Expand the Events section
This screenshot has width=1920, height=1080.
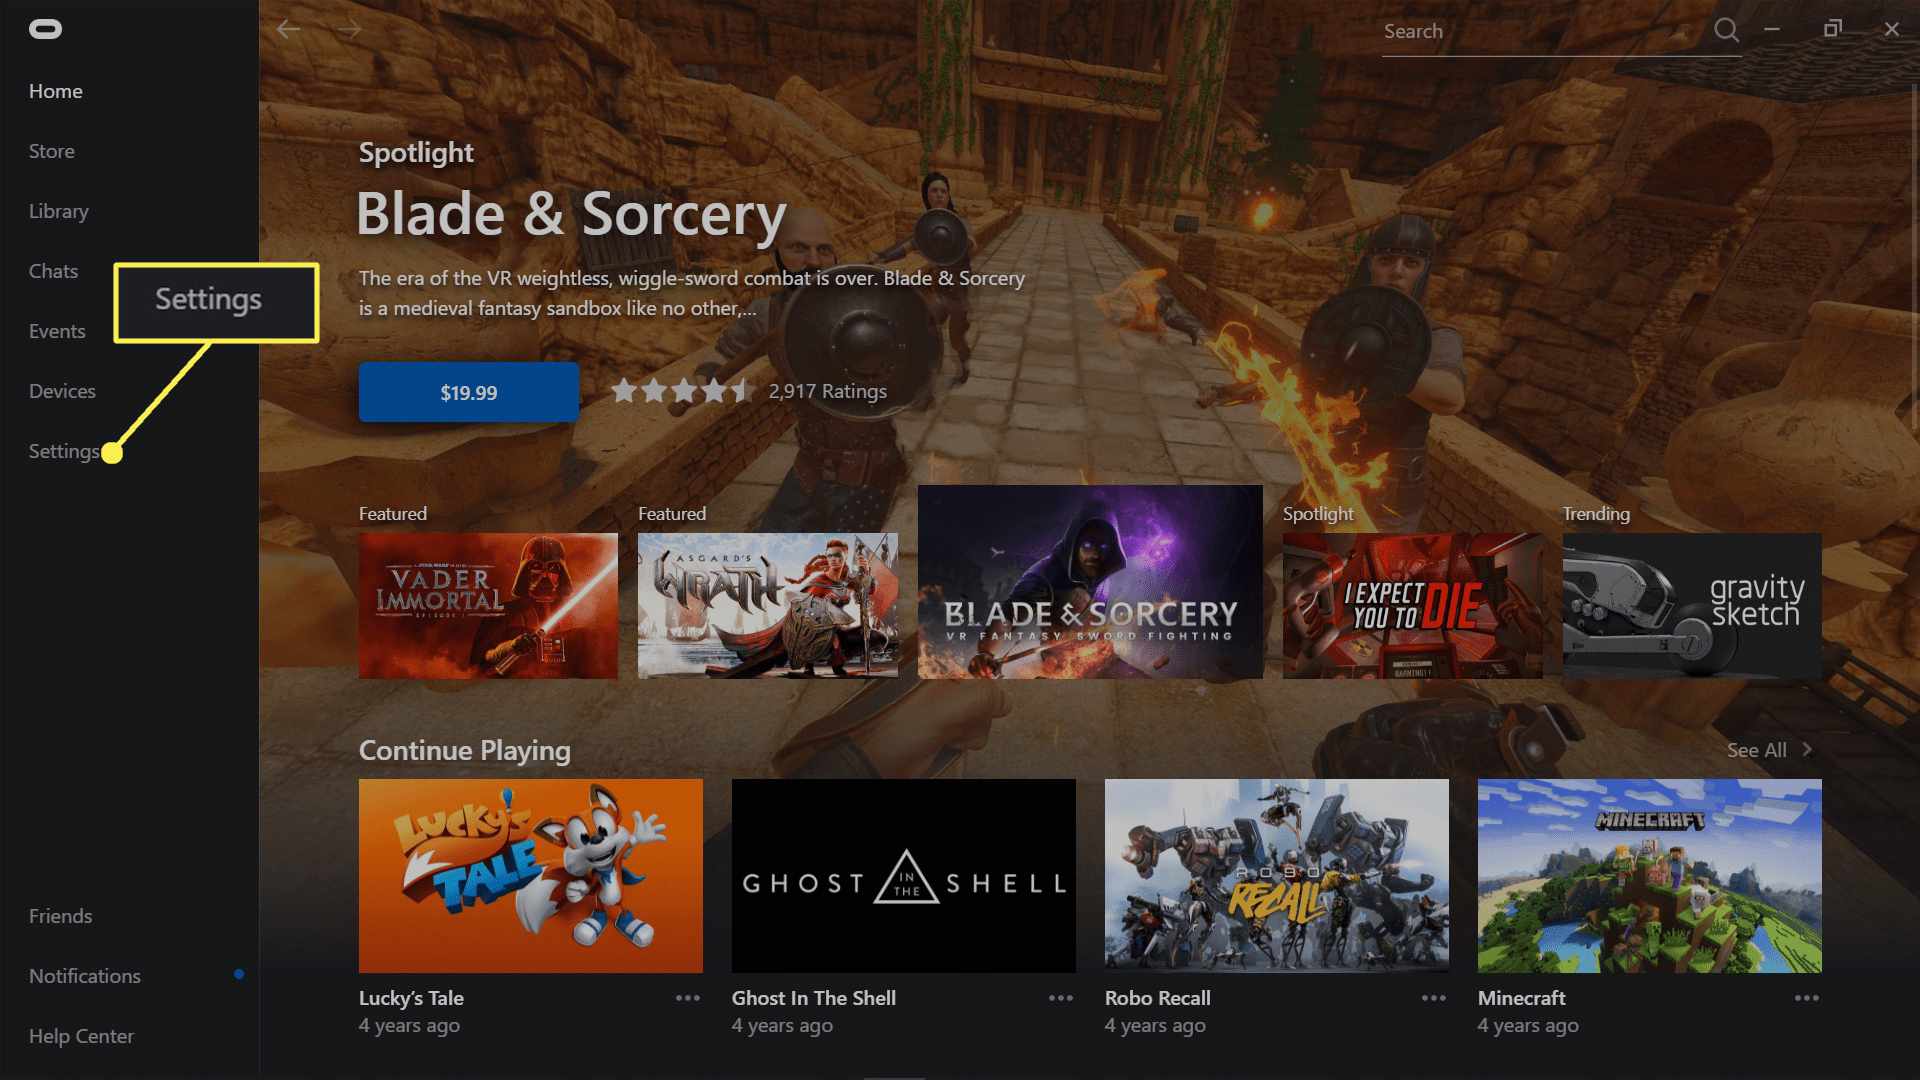(57, 330)
